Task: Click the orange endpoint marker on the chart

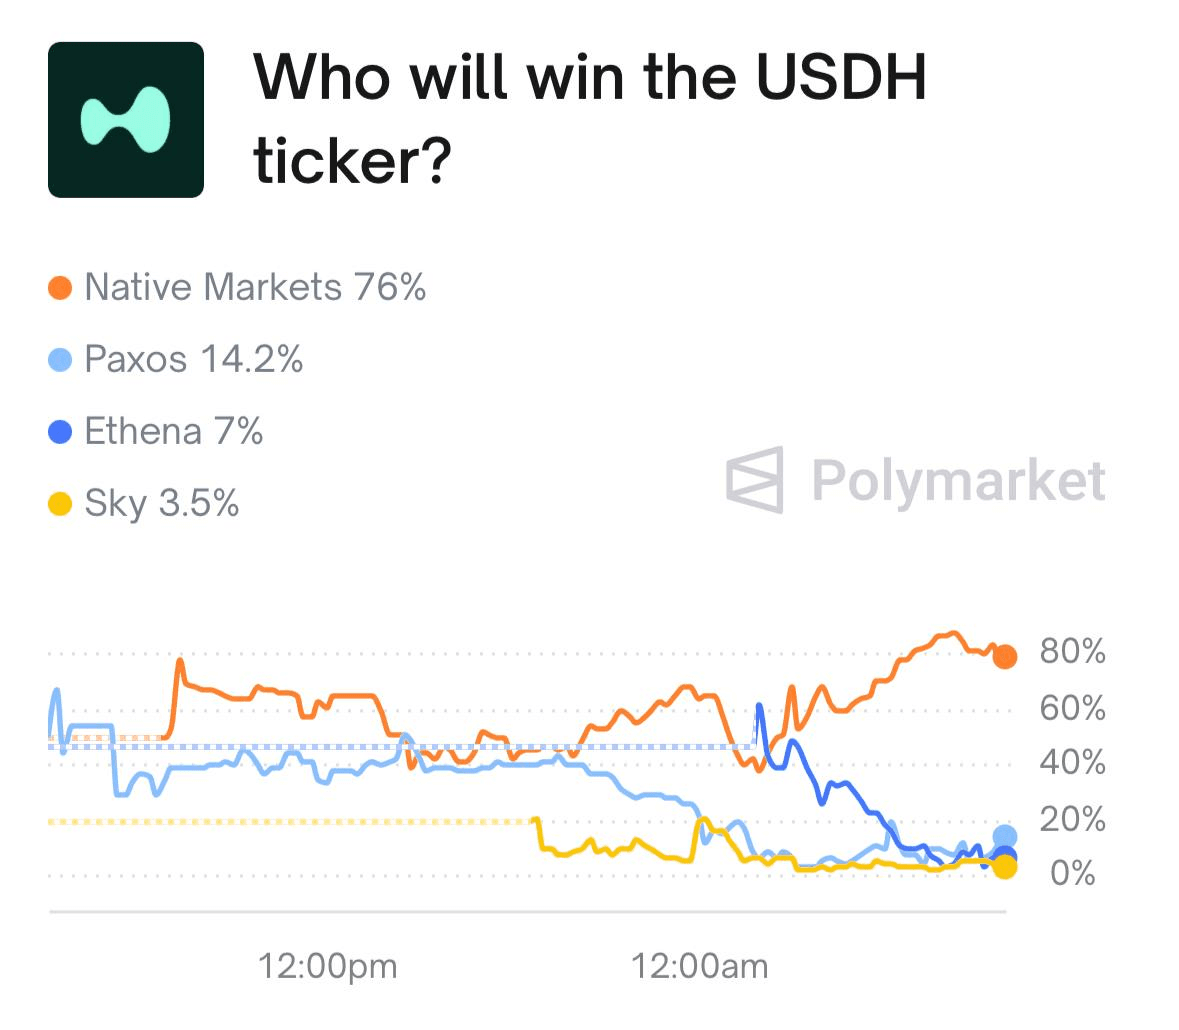Action: coord(1005,656)
